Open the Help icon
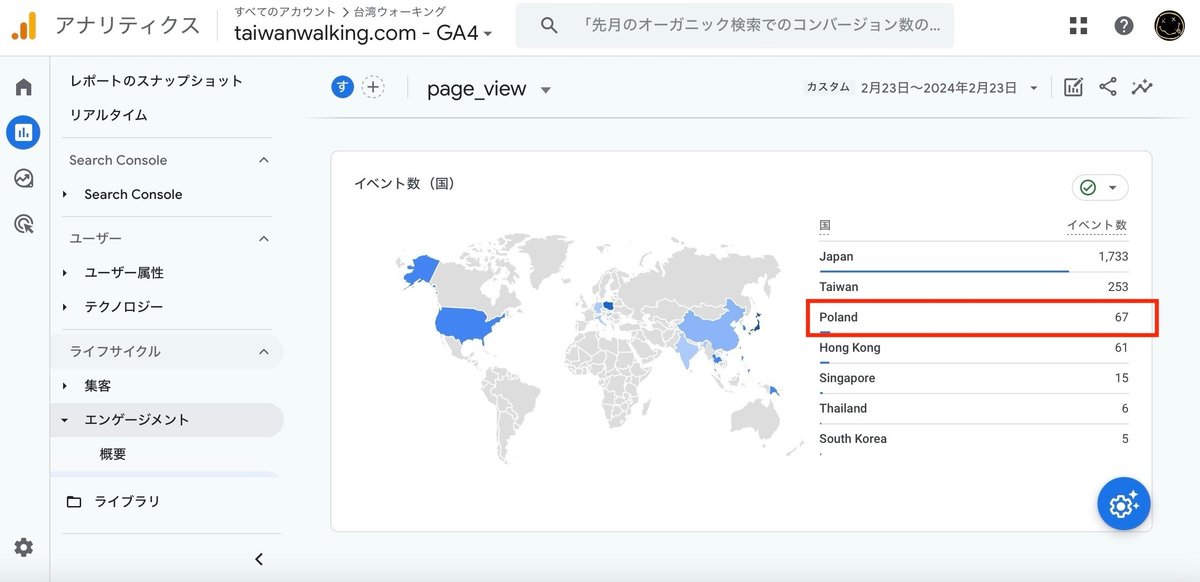The height and width of the screenshot is (582, 1200). 1124,26
